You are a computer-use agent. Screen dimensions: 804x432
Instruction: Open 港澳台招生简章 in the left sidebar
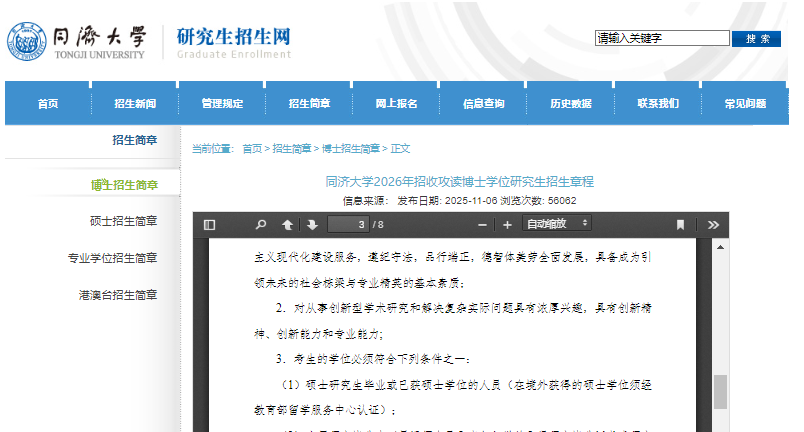click(118, 295)
